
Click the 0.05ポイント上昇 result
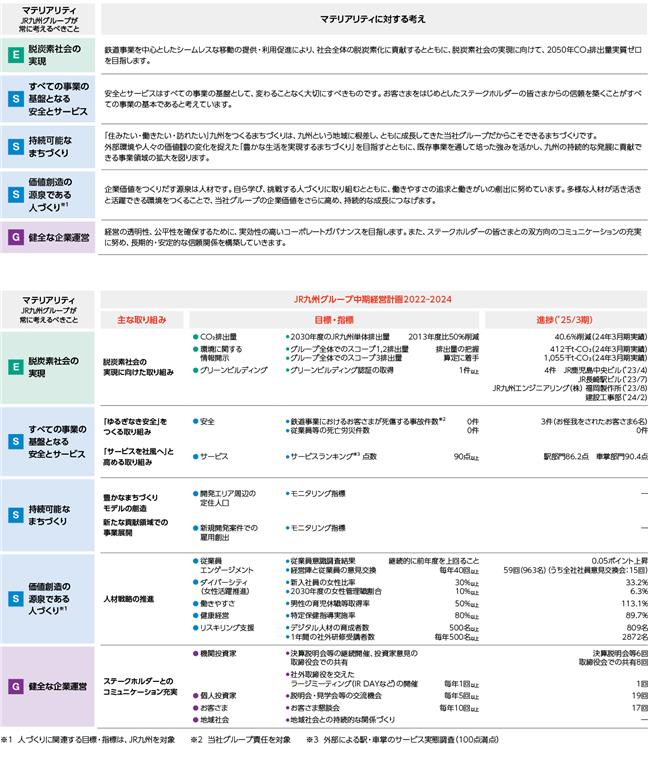619,561
